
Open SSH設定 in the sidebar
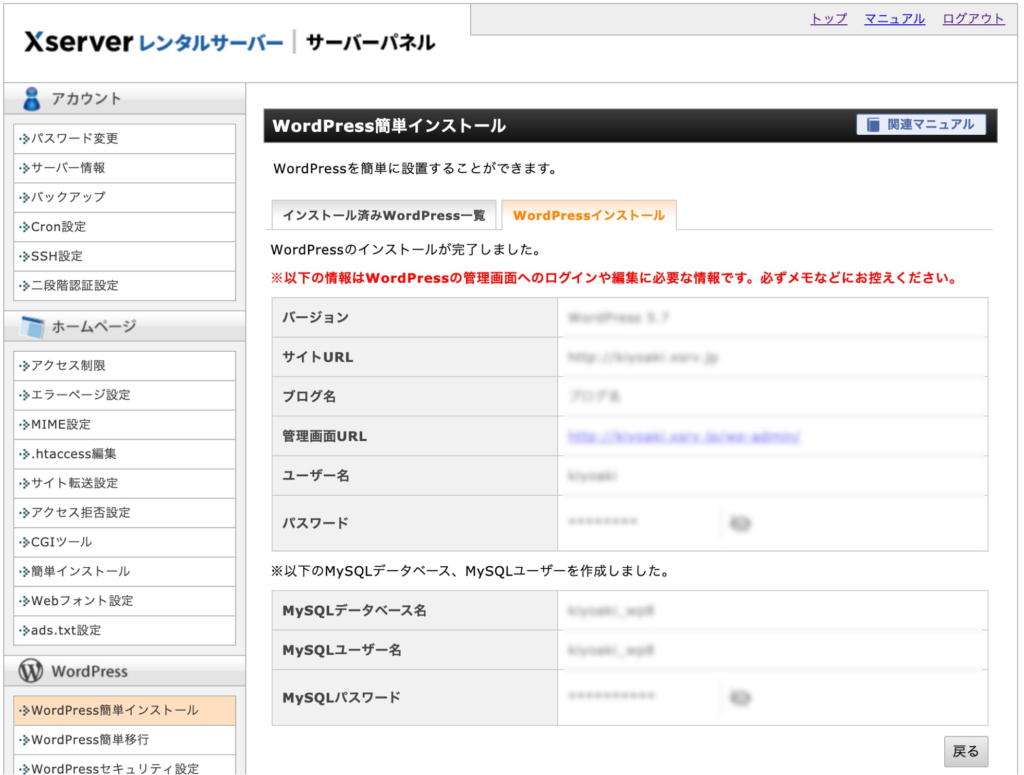click(x=124, y=256)
